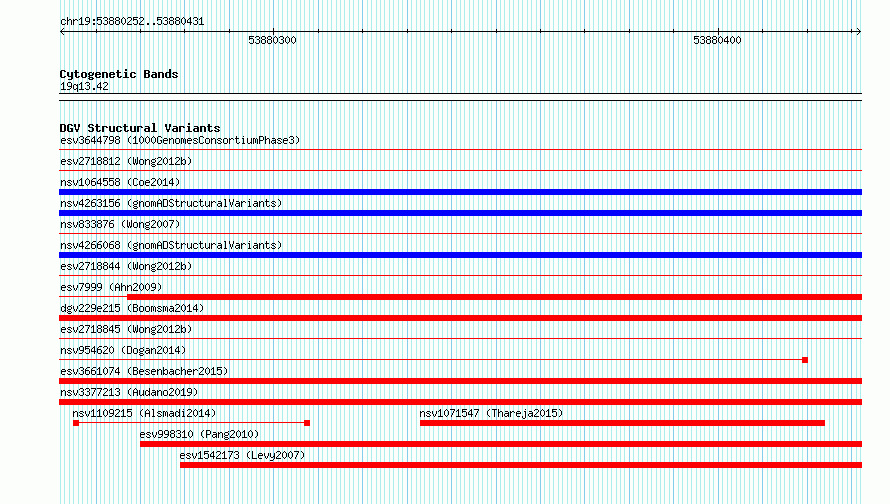Screen dimensions: 890x504
Task: Click the red bar of esv3661074
Action: click(x=460, y=381)
